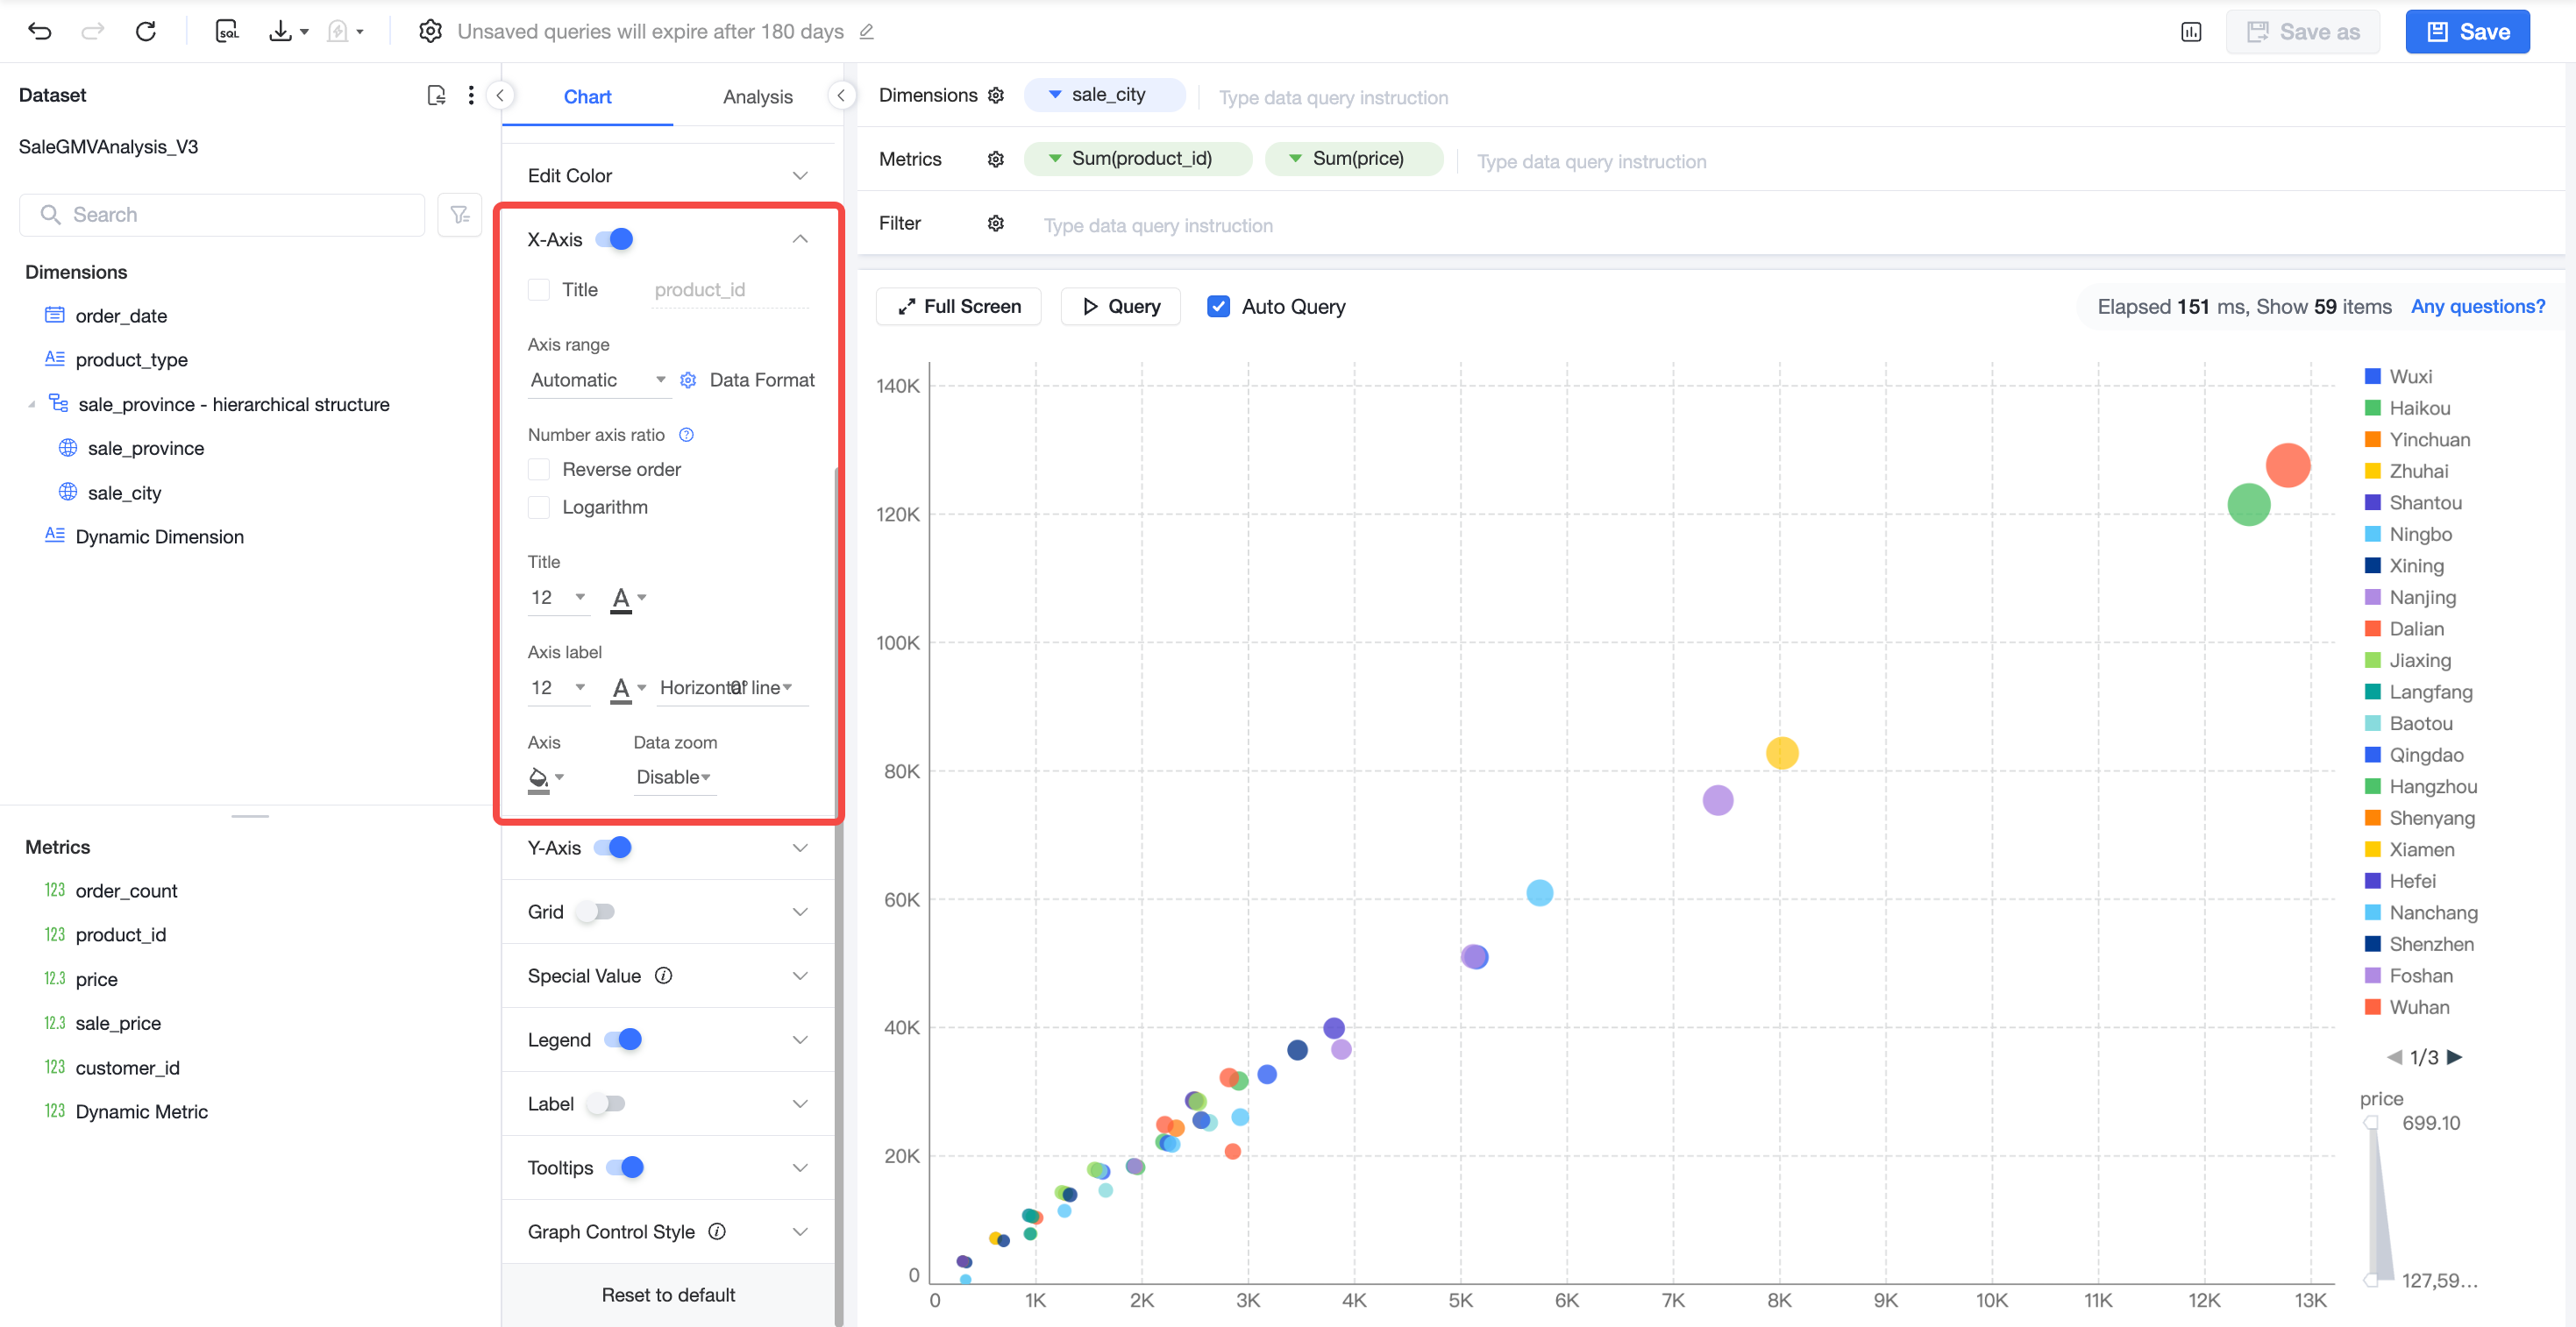Open the Dimensions gear settings icon
2576x1327 pixels.
point(995,95)
